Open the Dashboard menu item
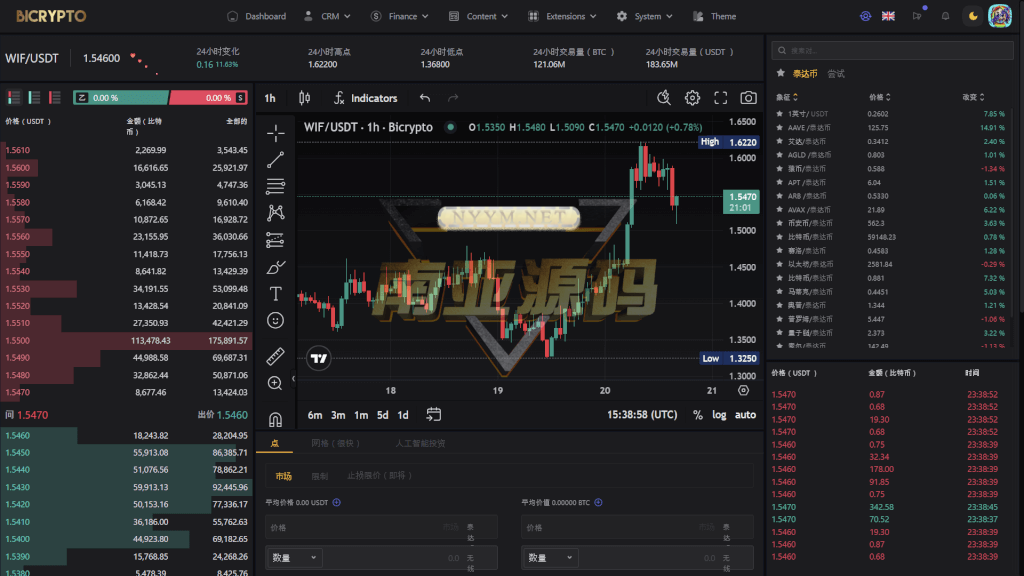Viewport: 1024px width, 576px height. pyautogui.click(x=257, y=16)
